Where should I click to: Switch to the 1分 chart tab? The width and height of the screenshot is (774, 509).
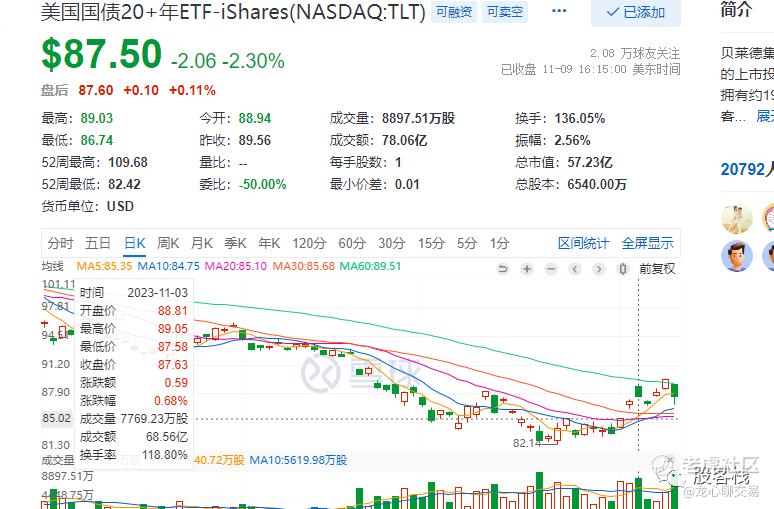(x=500, y=243)
